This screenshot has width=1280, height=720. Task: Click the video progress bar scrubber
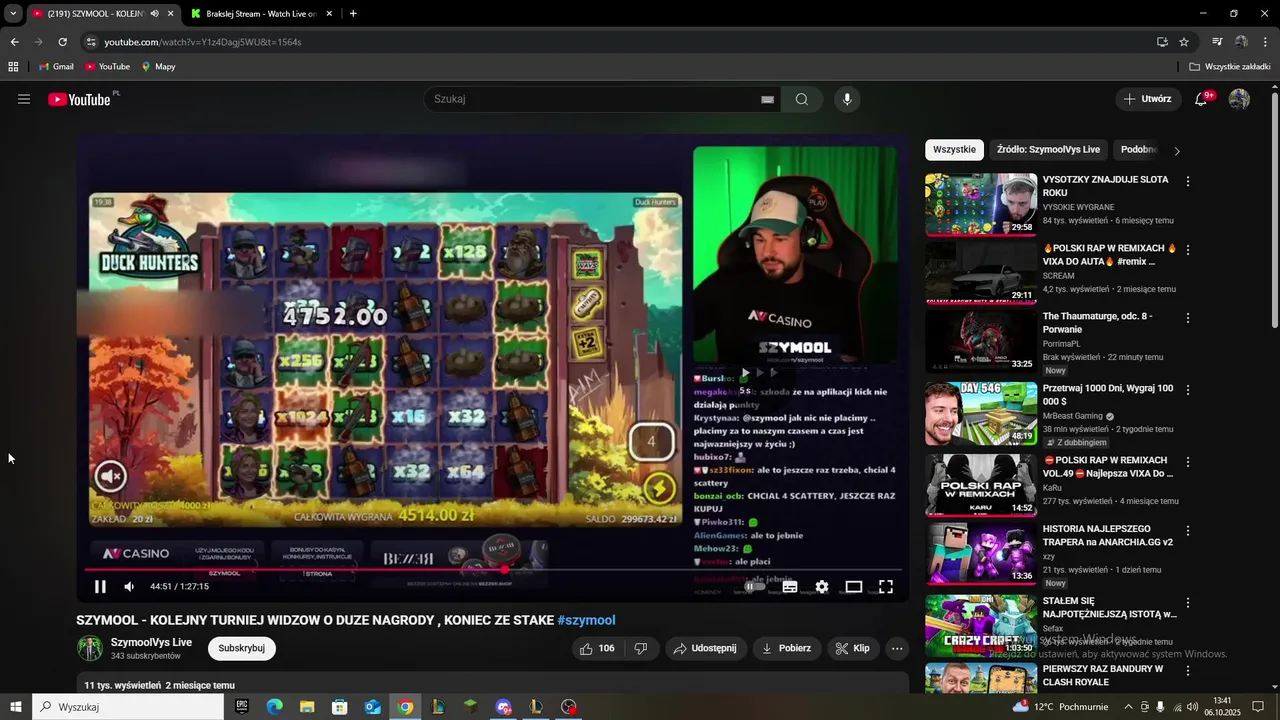click(x=505, y=570)
